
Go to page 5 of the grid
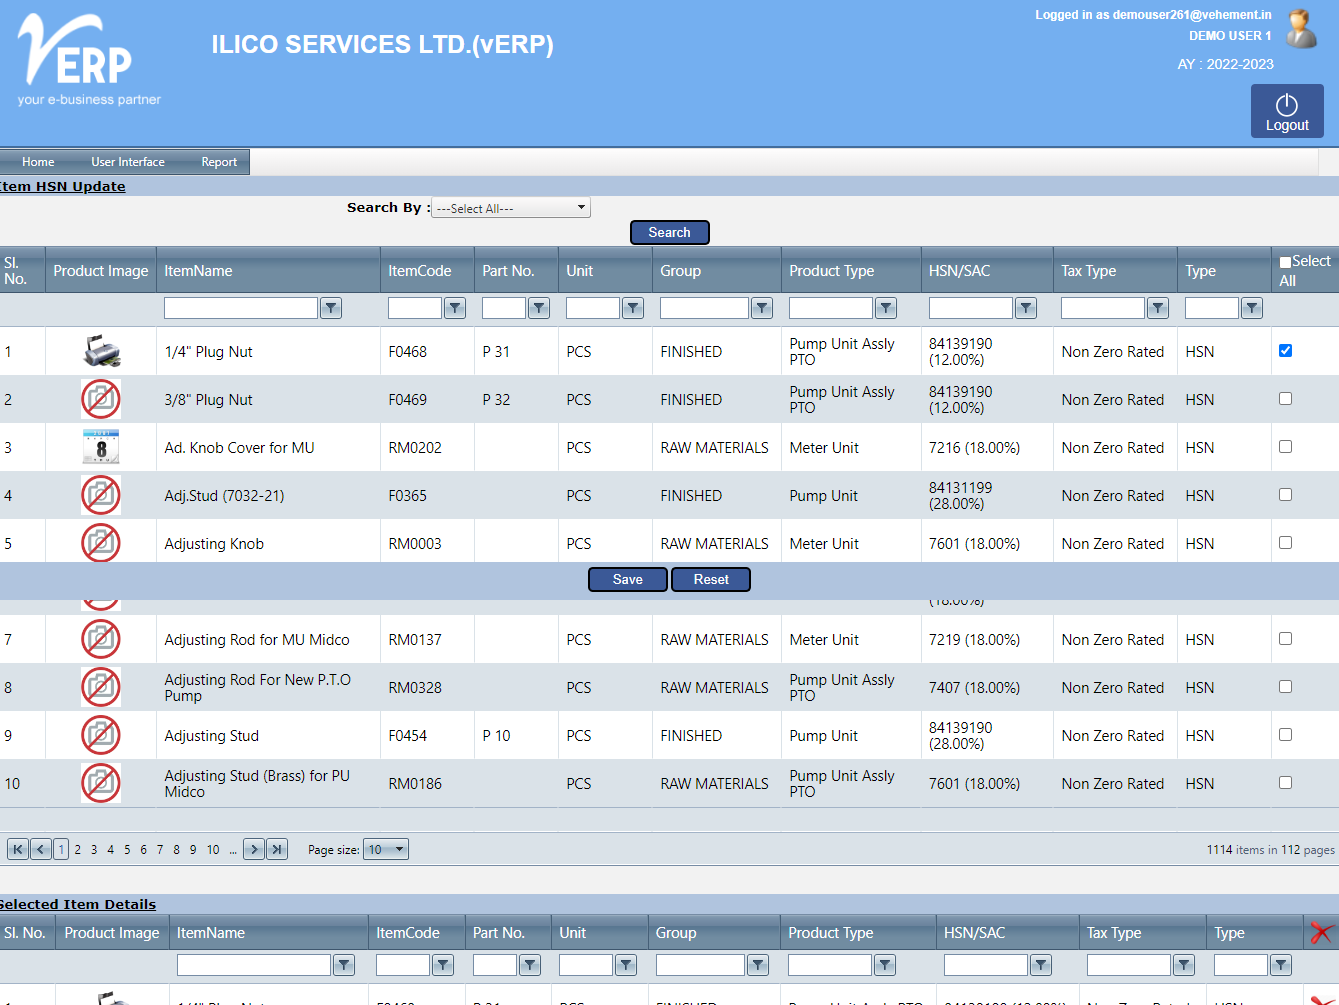(x=127, y=850)
